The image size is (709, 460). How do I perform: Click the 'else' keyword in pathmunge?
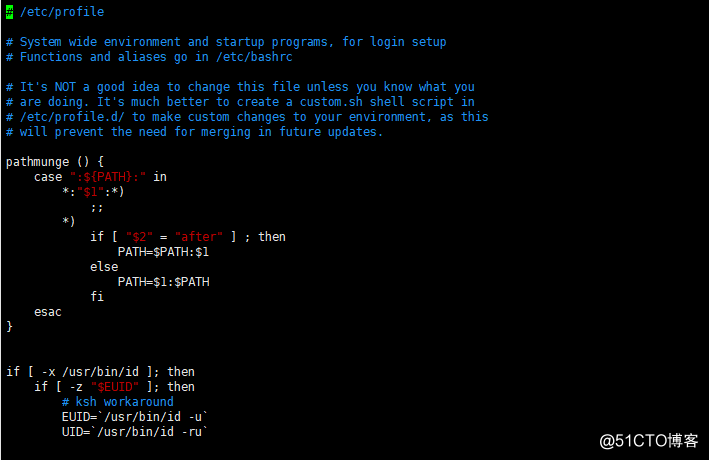[x=104, y=267]
